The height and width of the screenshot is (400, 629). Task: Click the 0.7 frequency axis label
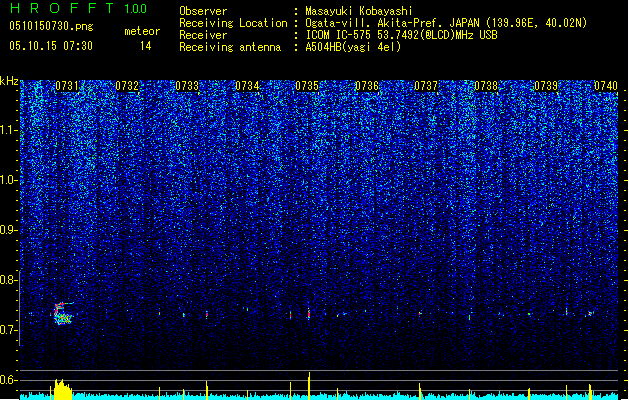(x=9, y=330)
